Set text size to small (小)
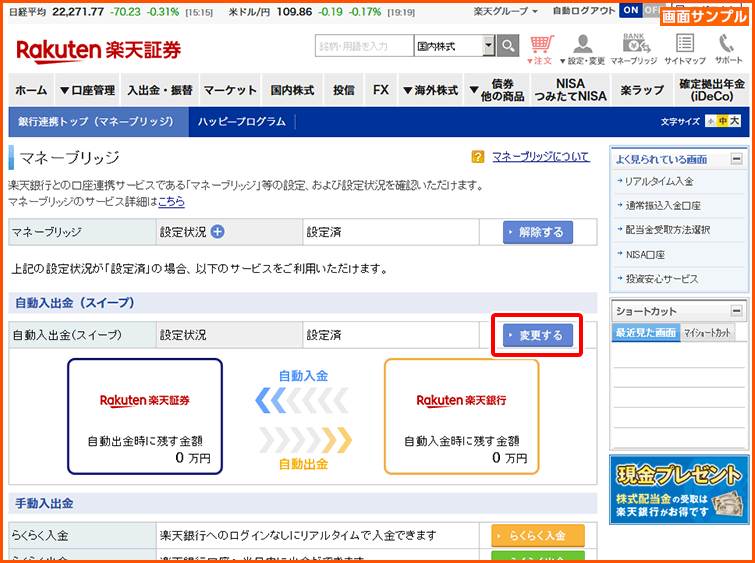The image size is (755, 563). 711,121
